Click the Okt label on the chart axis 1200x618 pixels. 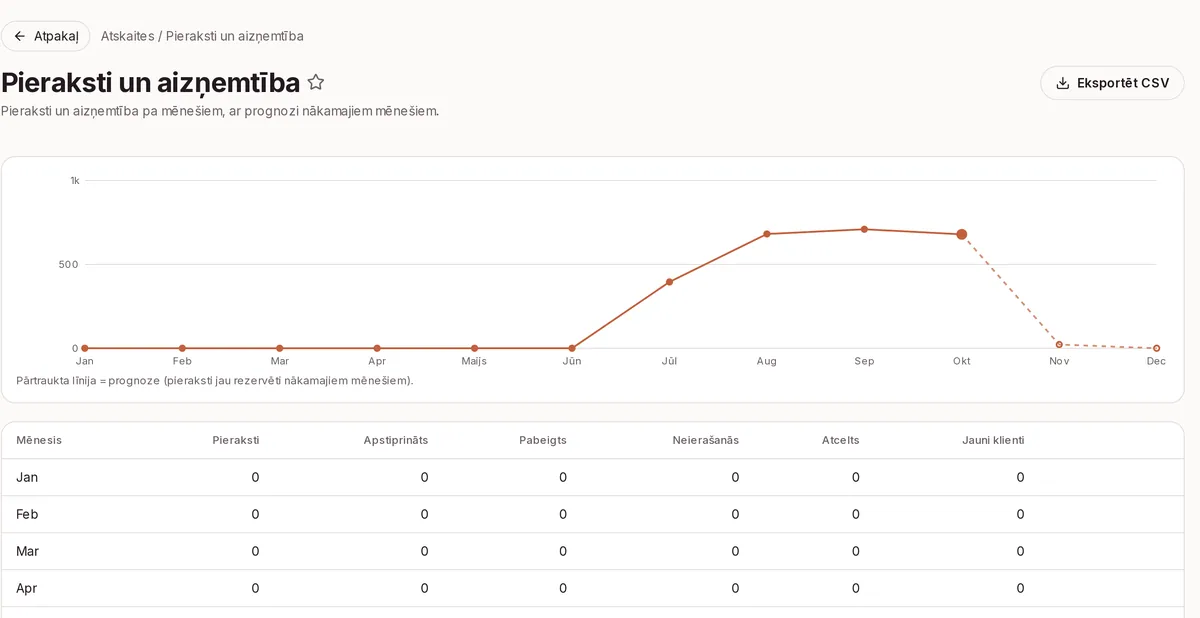pyautogui.click(x=962, y=361)
